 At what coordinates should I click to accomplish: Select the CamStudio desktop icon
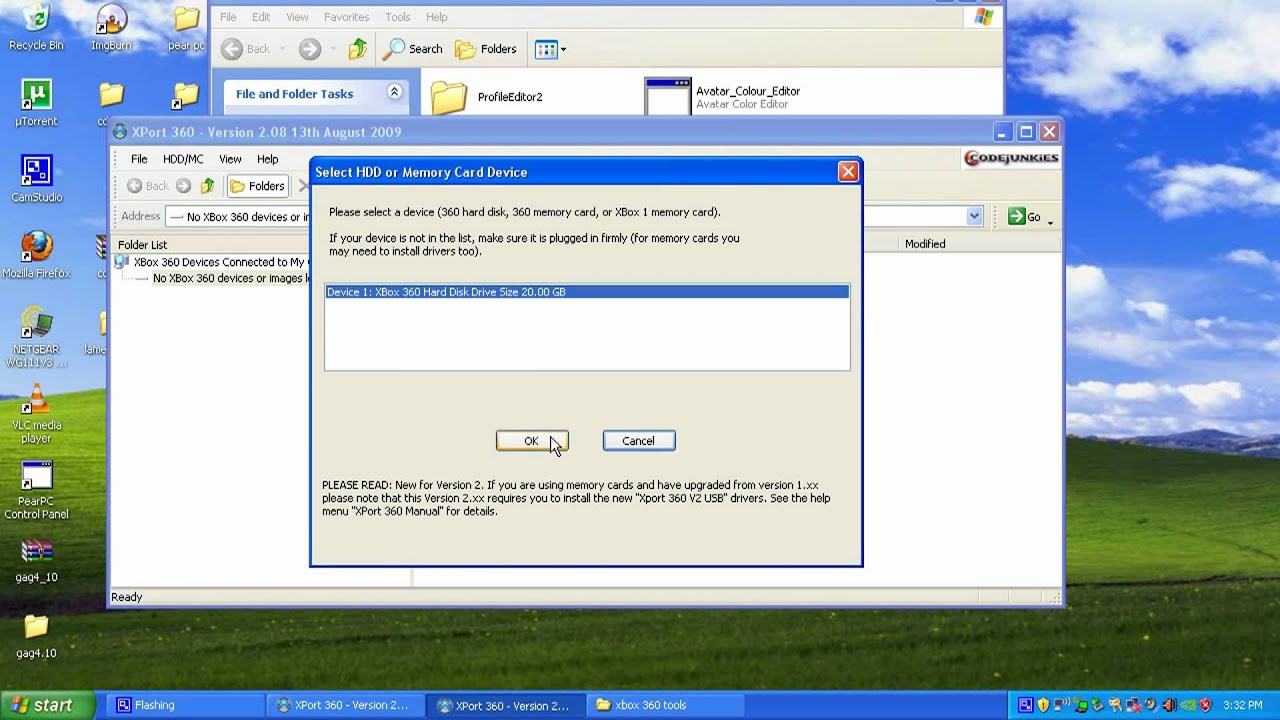tap(36, 179)
